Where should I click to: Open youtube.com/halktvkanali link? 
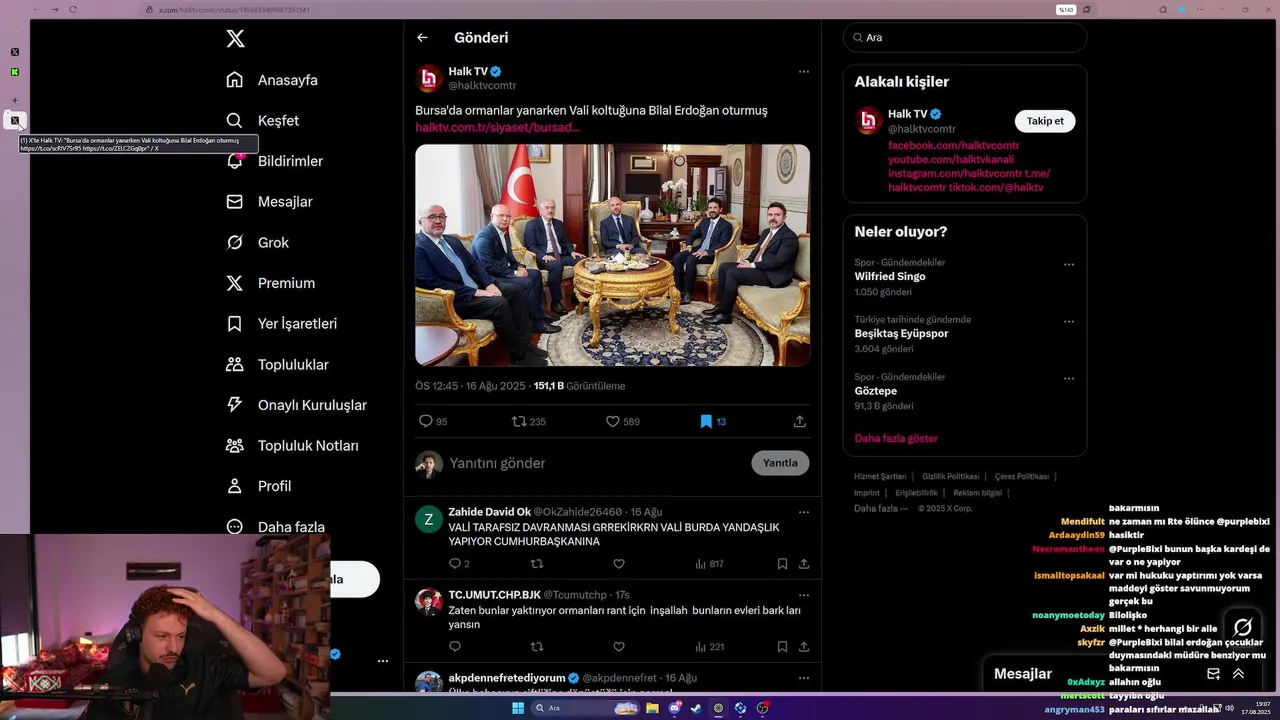click(x=951, y=160)
